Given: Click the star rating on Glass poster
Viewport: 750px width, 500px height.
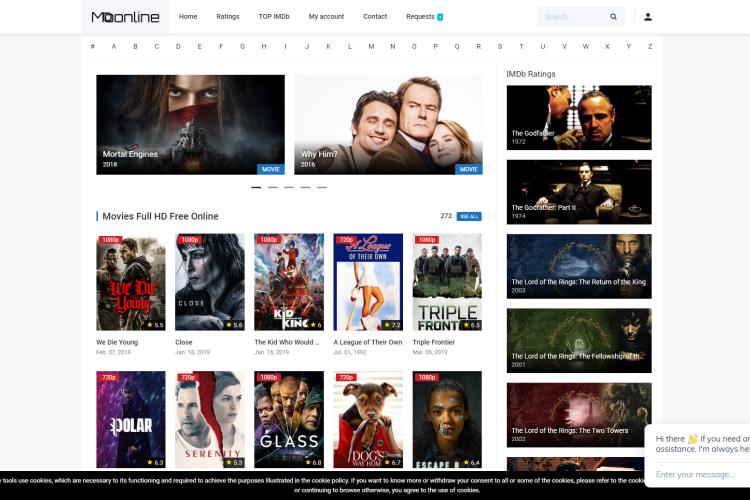Looking at the screenshot, I should tap(313, 463).
